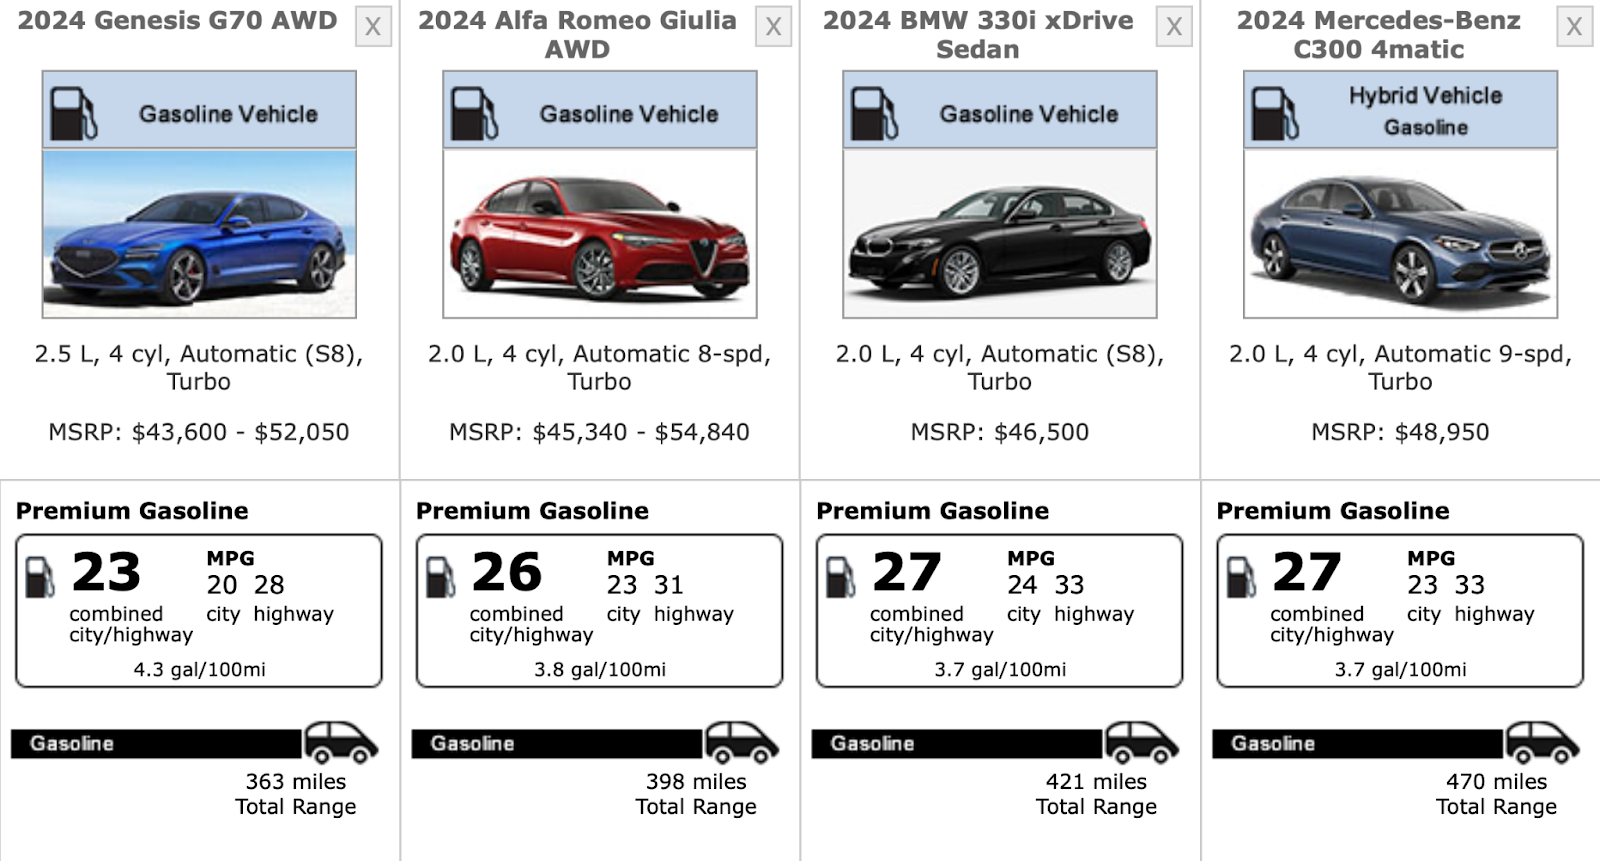This screenshot has width=1600, height=861.
Task: Remove the Alfa Romeo Giulia AWD column
Action: pos(773,27)
